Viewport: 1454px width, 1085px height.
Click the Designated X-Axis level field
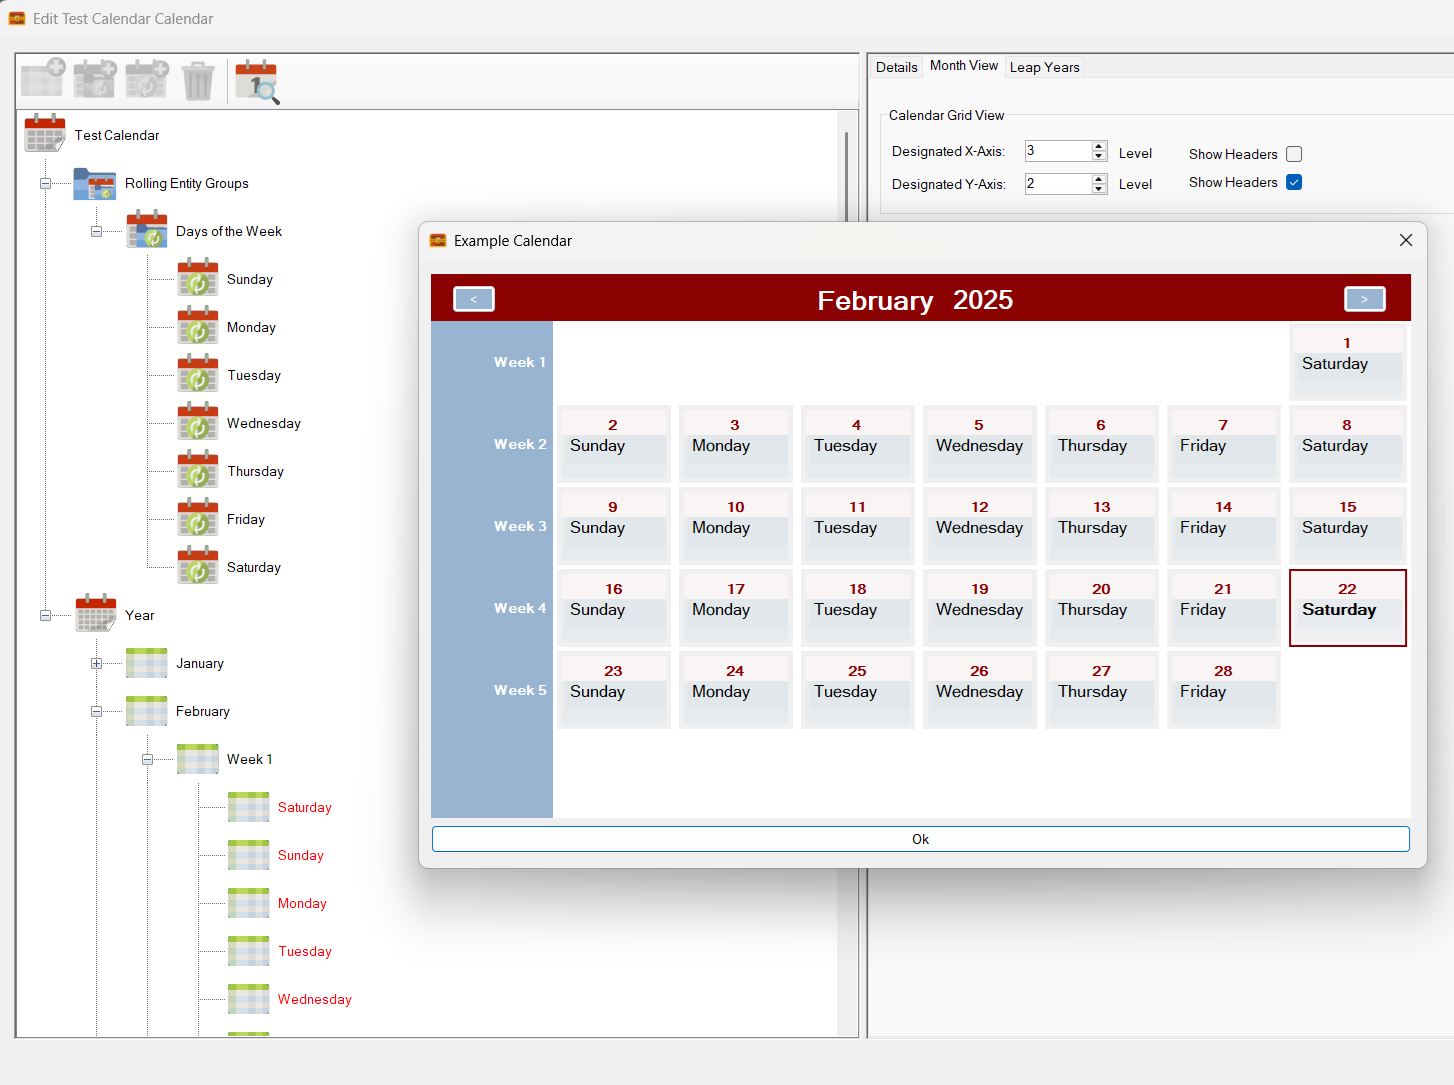1057,151
